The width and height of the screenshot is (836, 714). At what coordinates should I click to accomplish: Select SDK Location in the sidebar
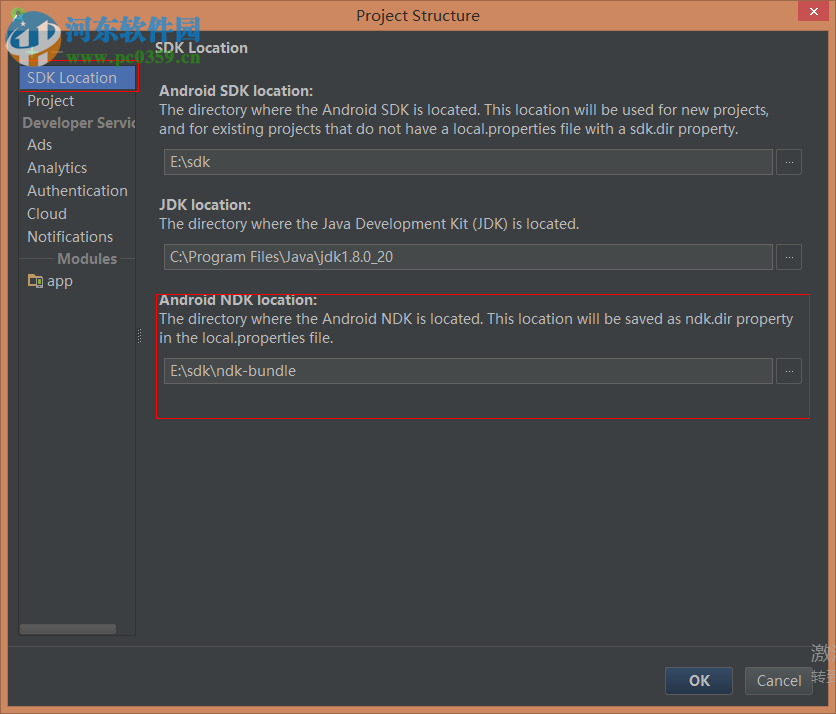[x=78, y=78]
